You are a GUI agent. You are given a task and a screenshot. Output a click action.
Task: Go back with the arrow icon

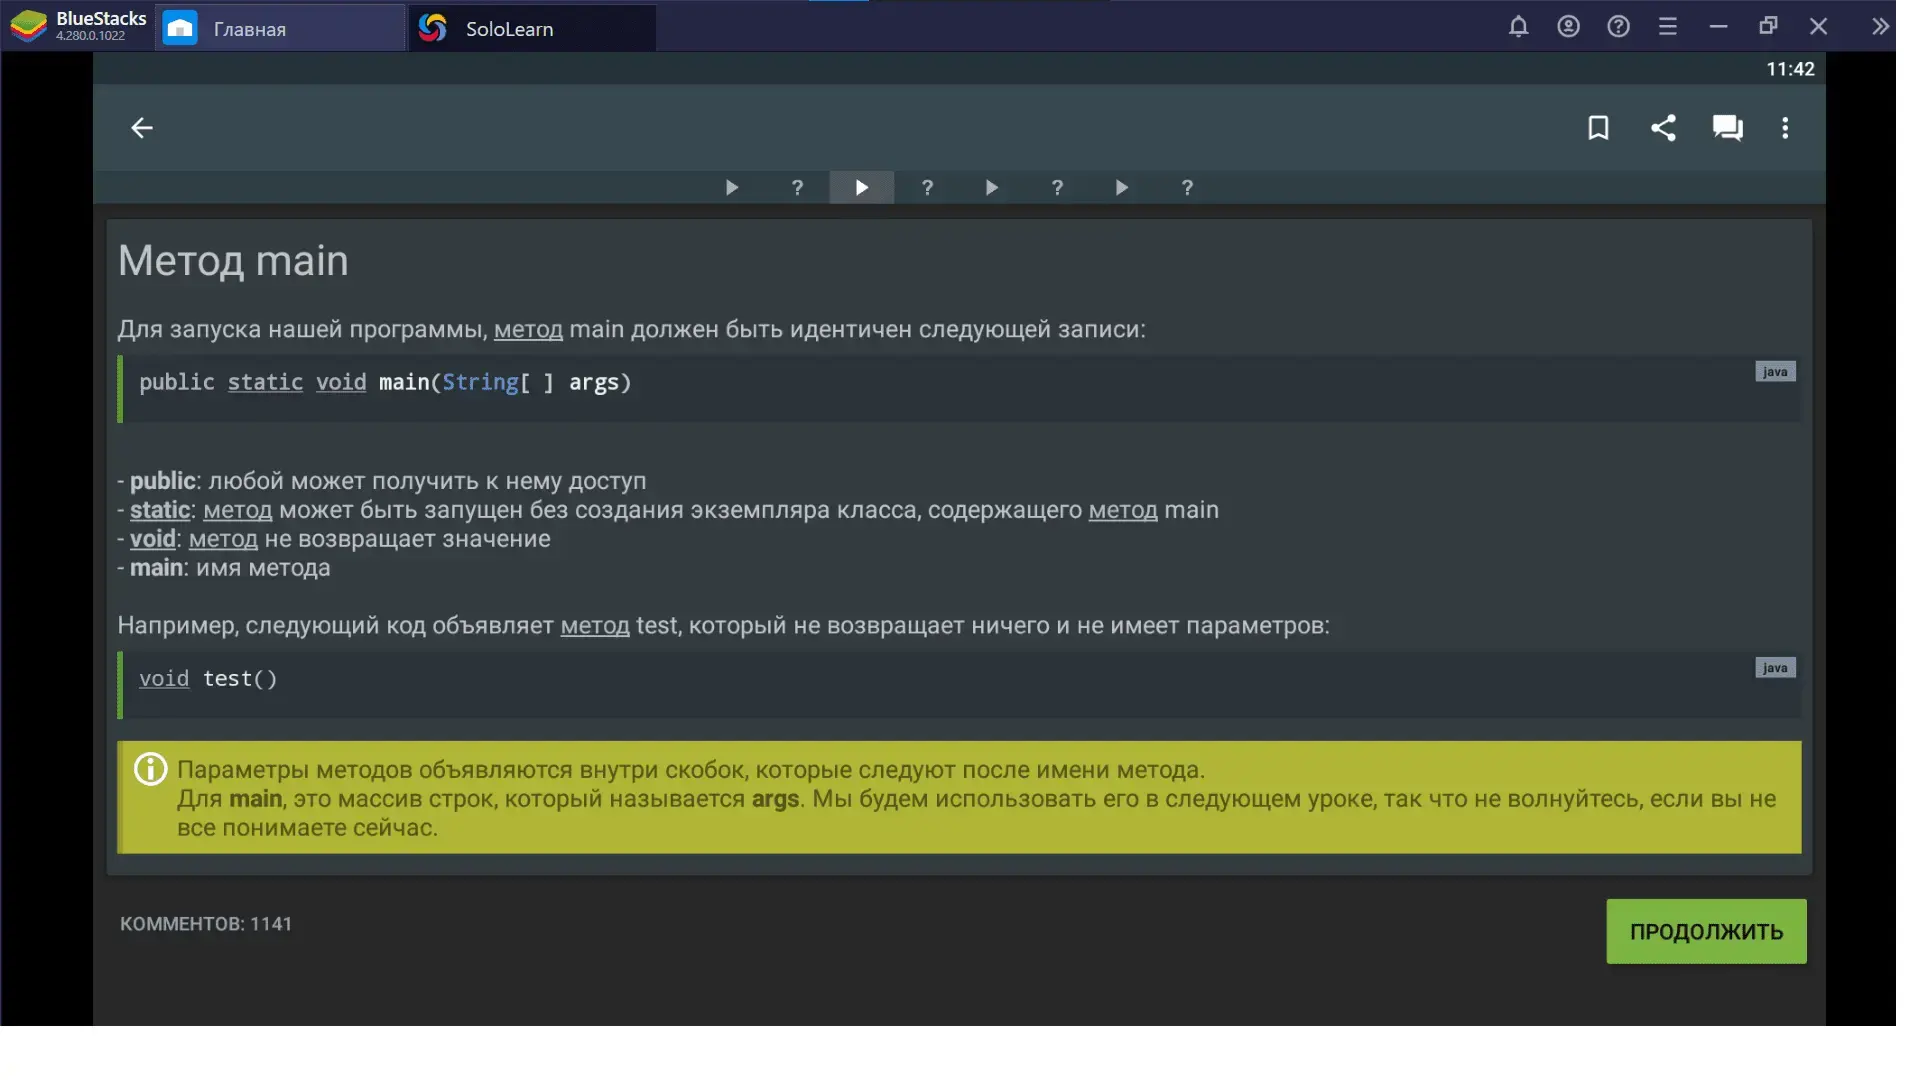142,128
